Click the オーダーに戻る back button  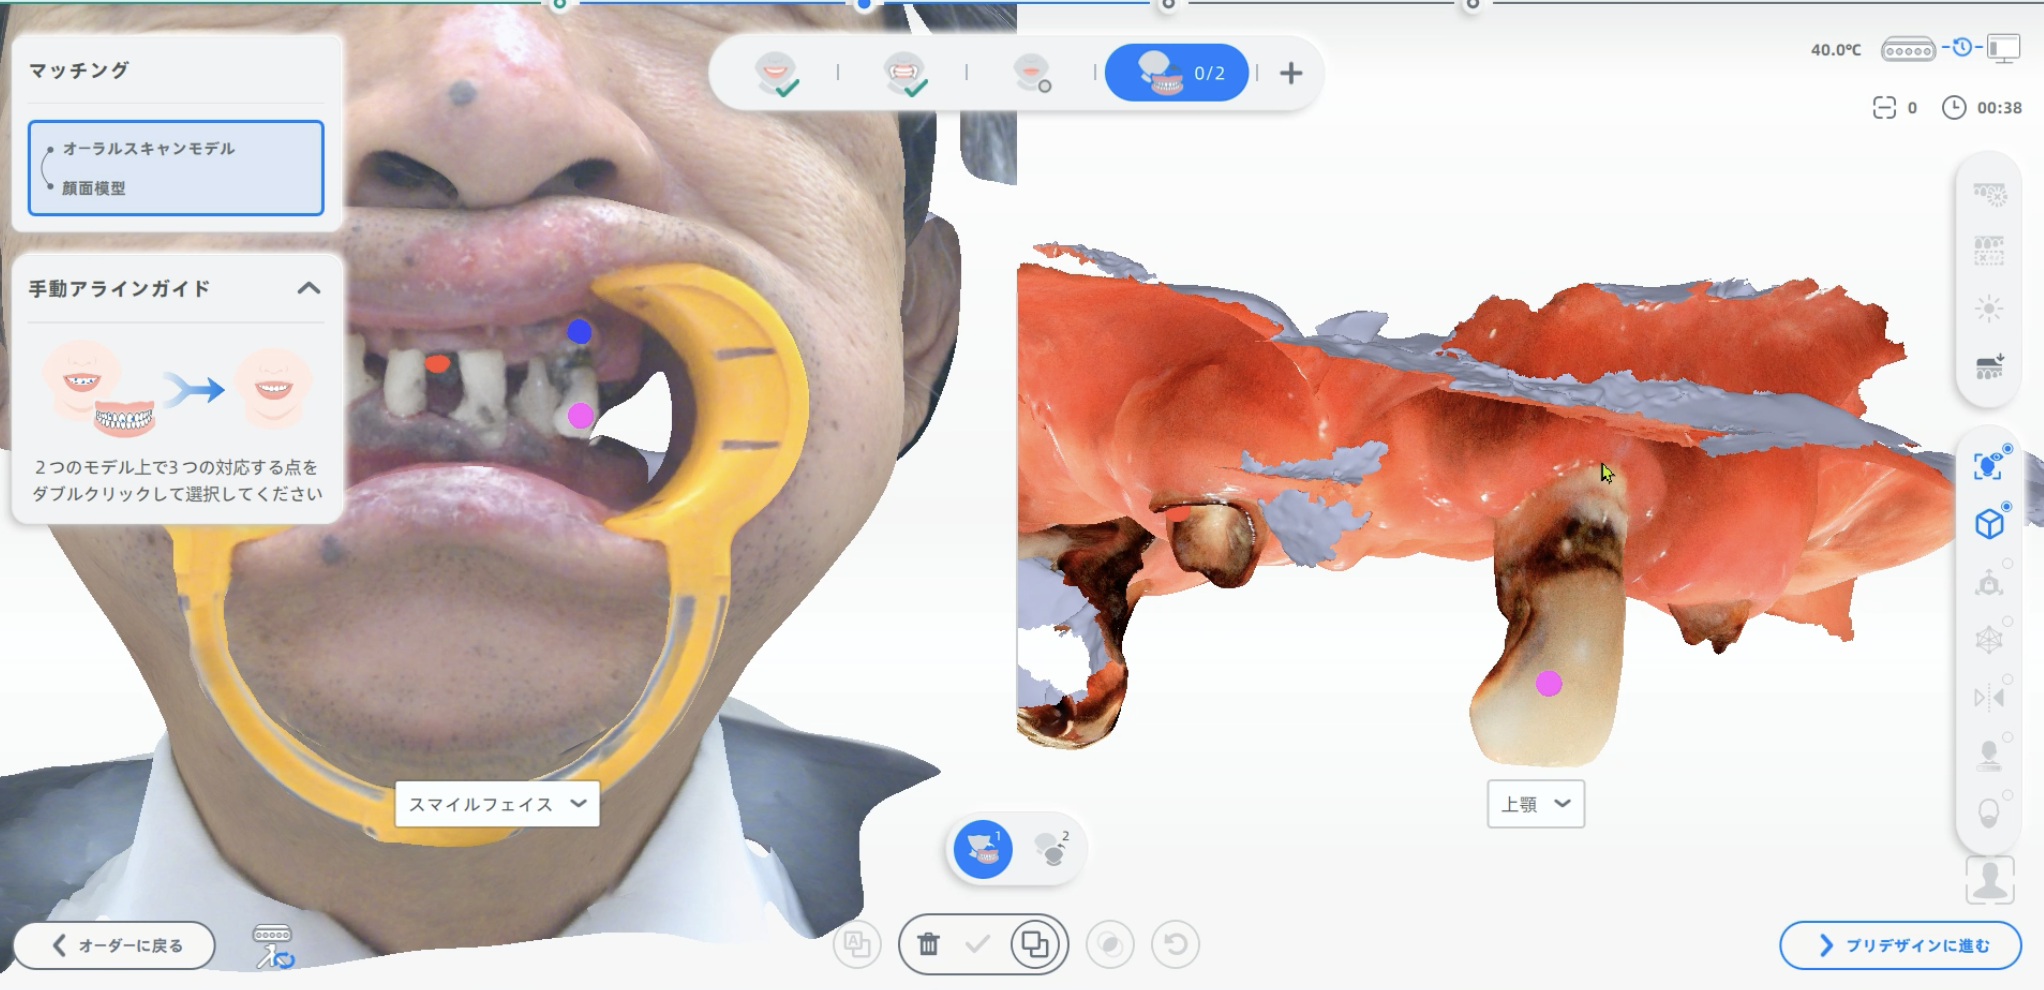[114, 945]
